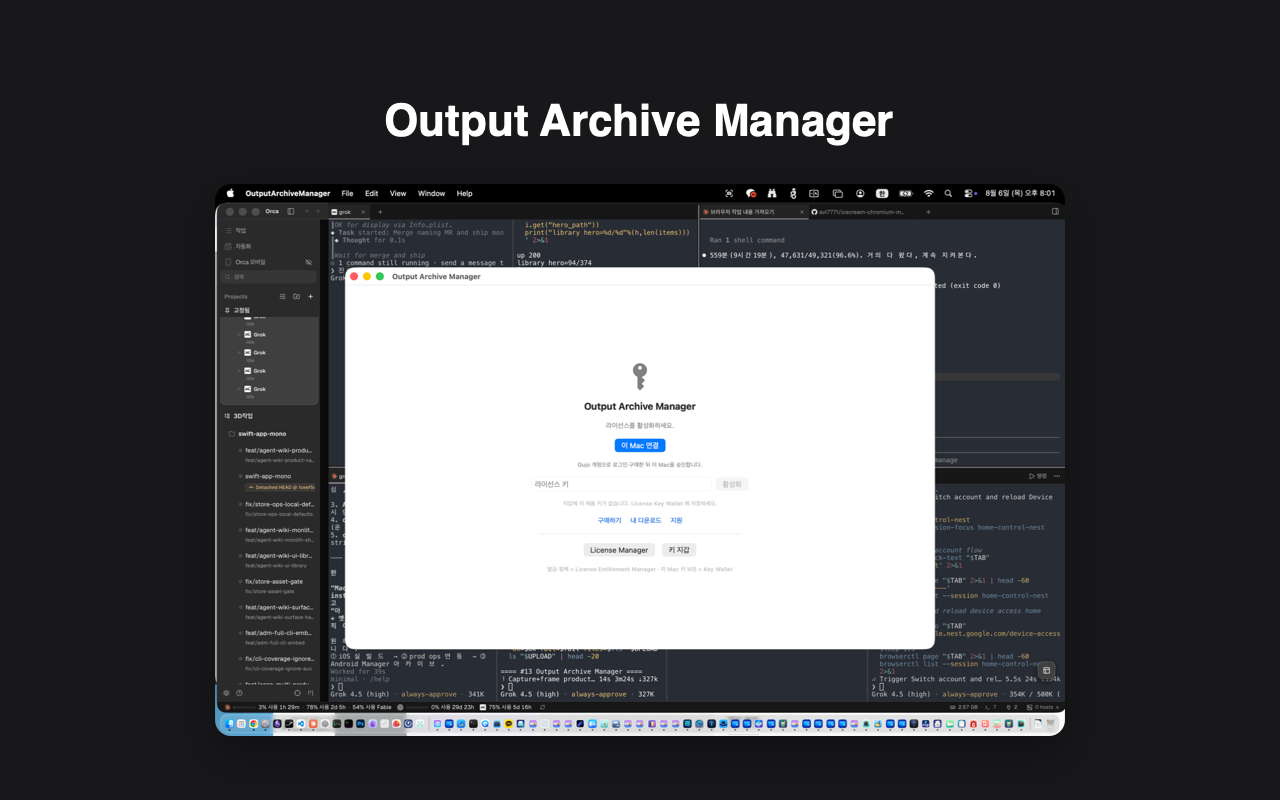1280x800 pixels.
Task: Focus the 라이선스 키 input field
Action: (x=621, y=484)
